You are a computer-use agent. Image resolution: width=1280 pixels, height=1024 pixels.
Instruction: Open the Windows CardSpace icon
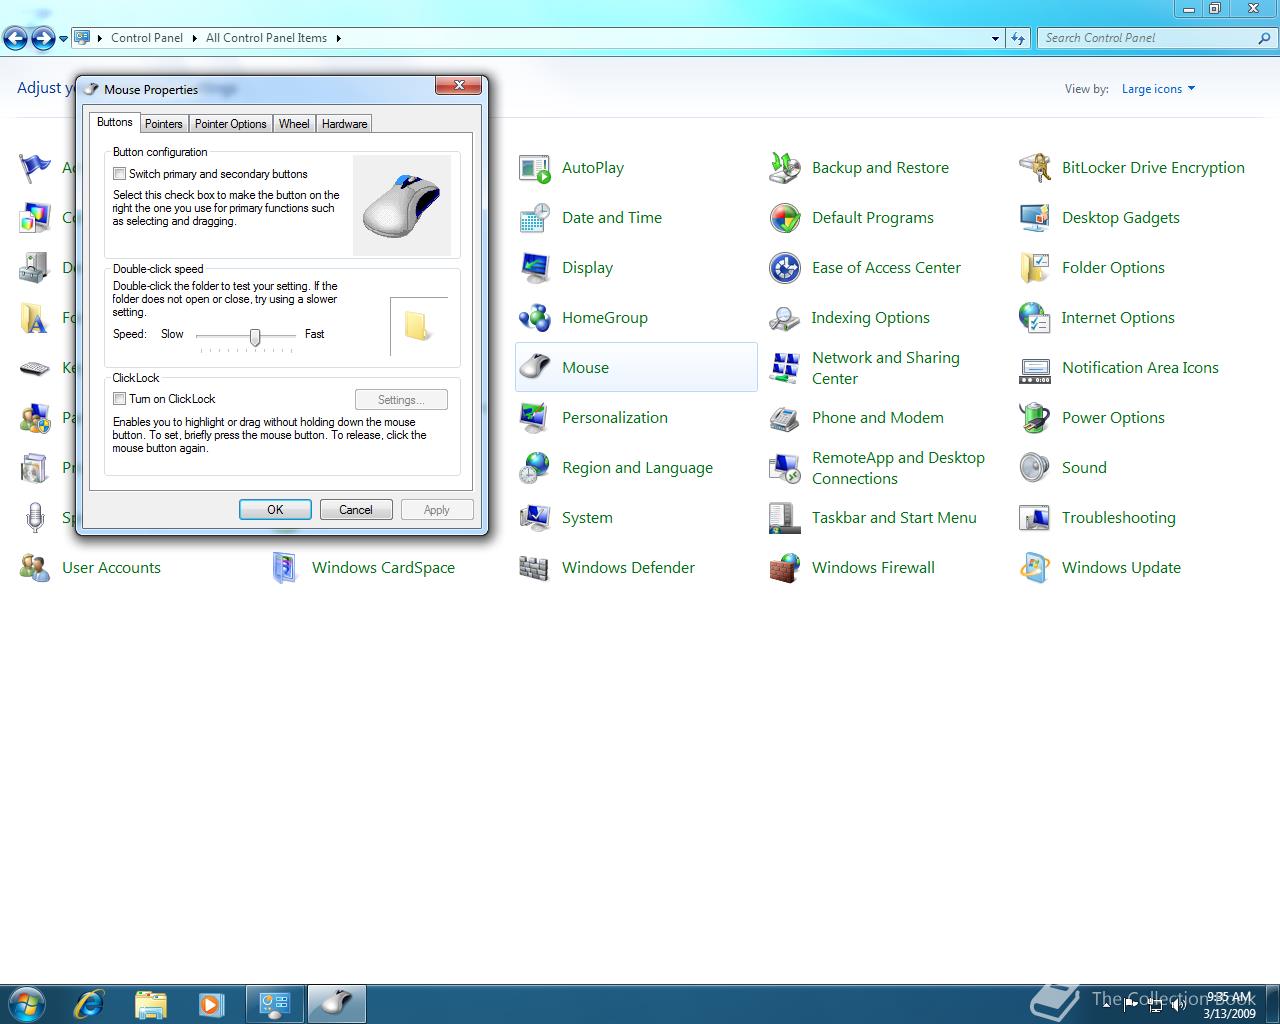tap(284, 568)
